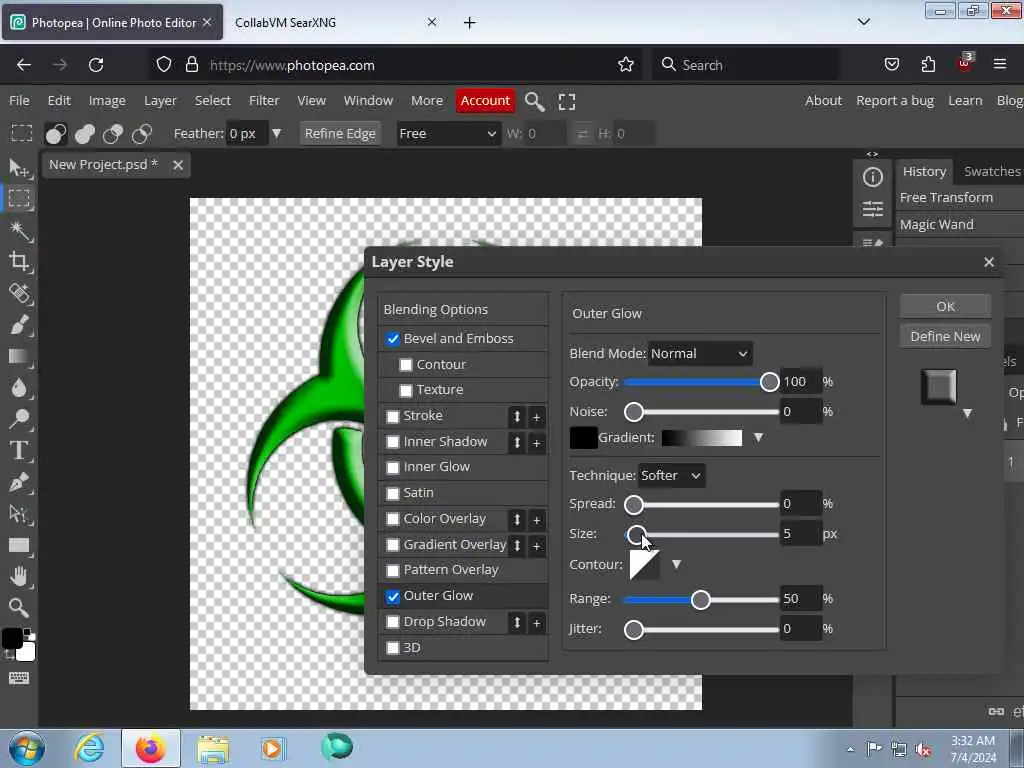Choose Unite selection mode icon
Image resolution: width=1024 pixels, height=768 pixels.
coord(84,134)
